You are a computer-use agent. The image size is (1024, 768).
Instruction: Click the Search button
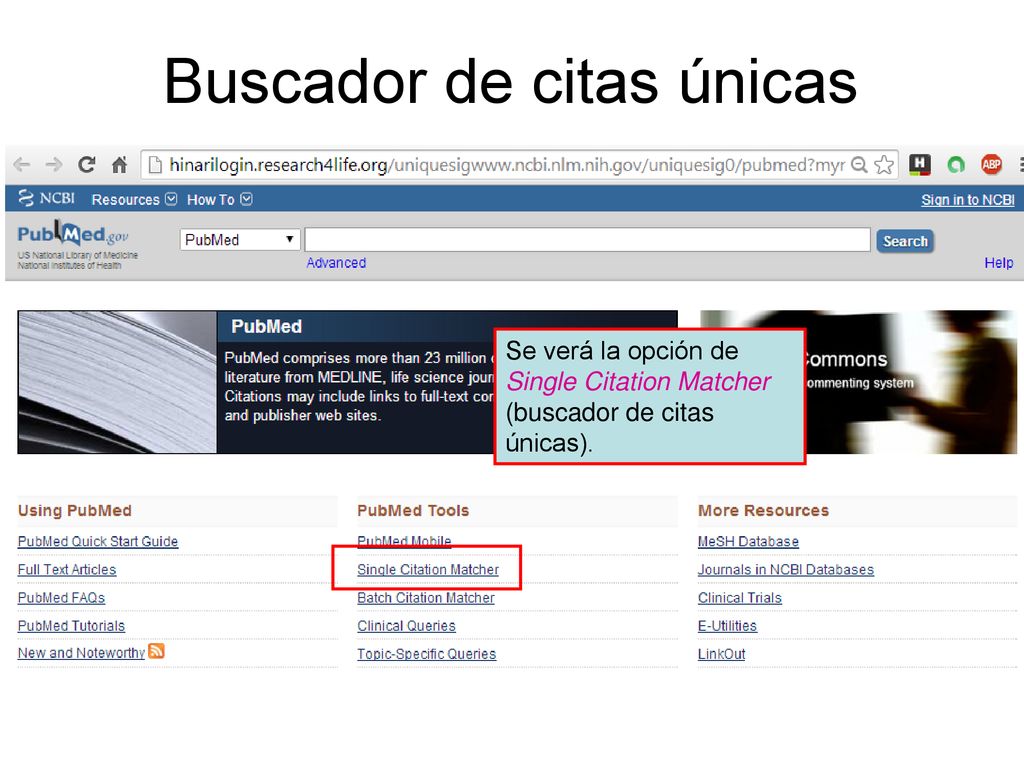pyautogui.click(x=905, y=241)
